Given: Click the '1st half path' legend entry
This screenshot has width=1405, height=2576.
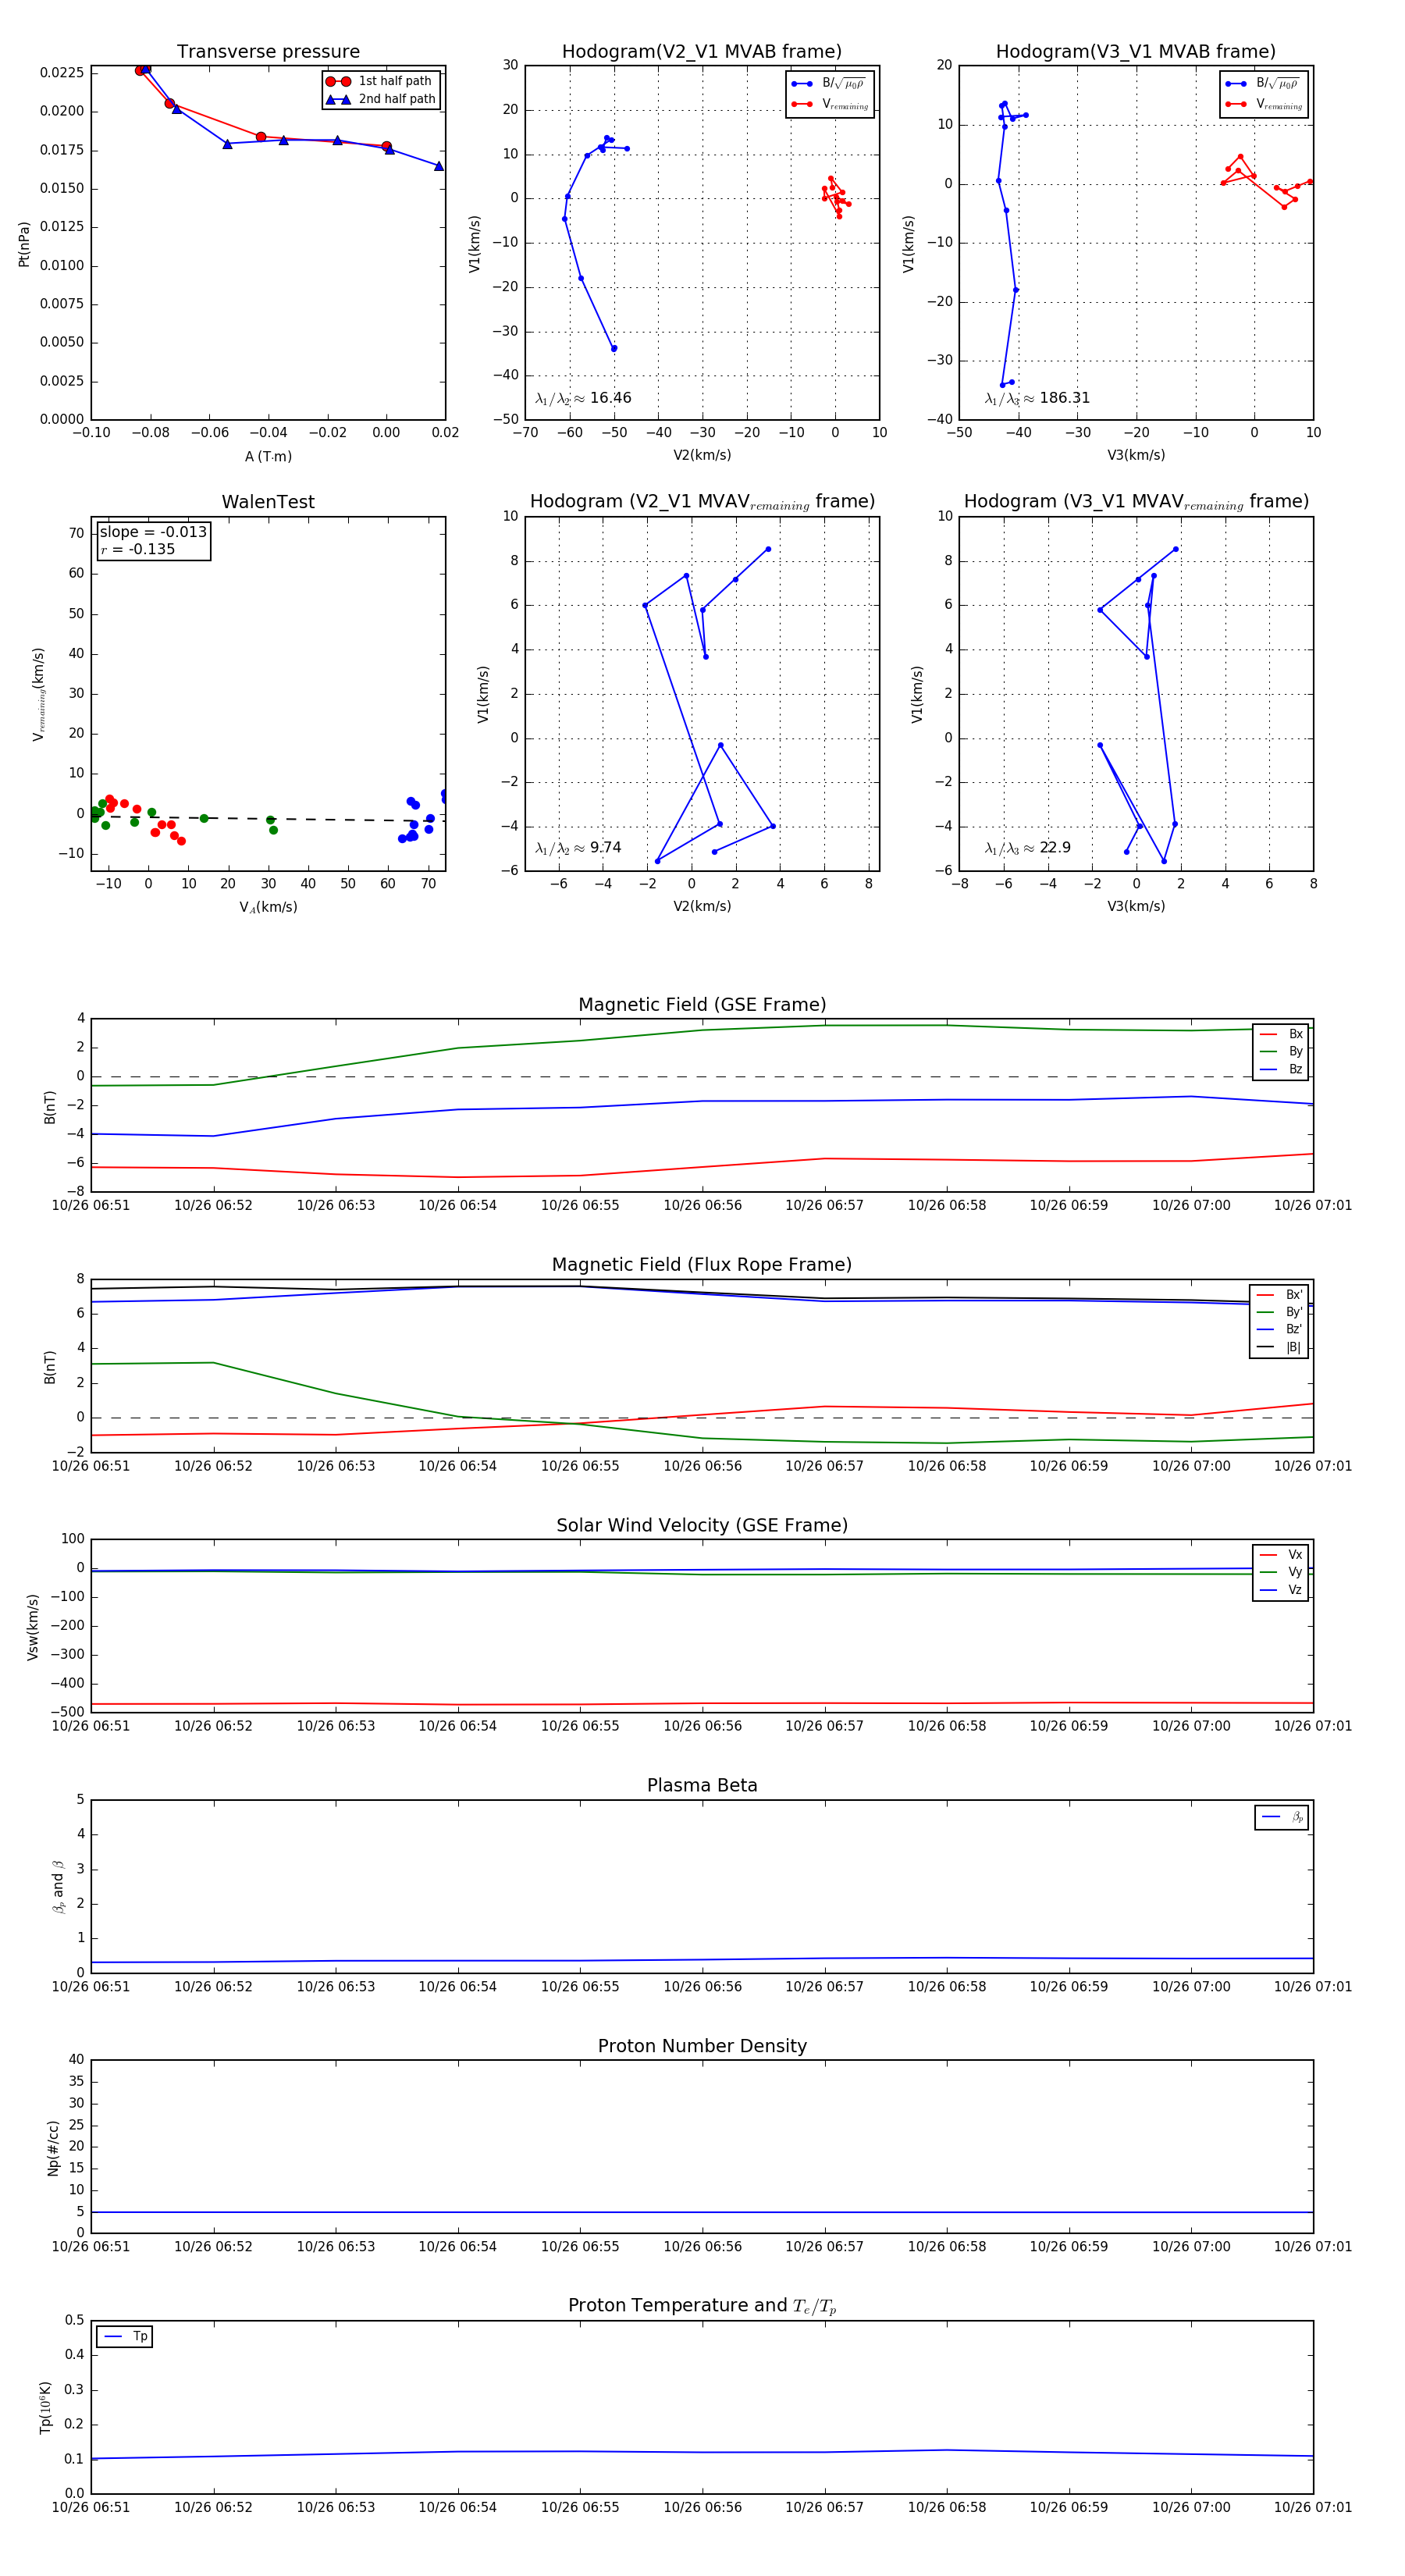Looking at the screenshot, I should click(380, 81).
